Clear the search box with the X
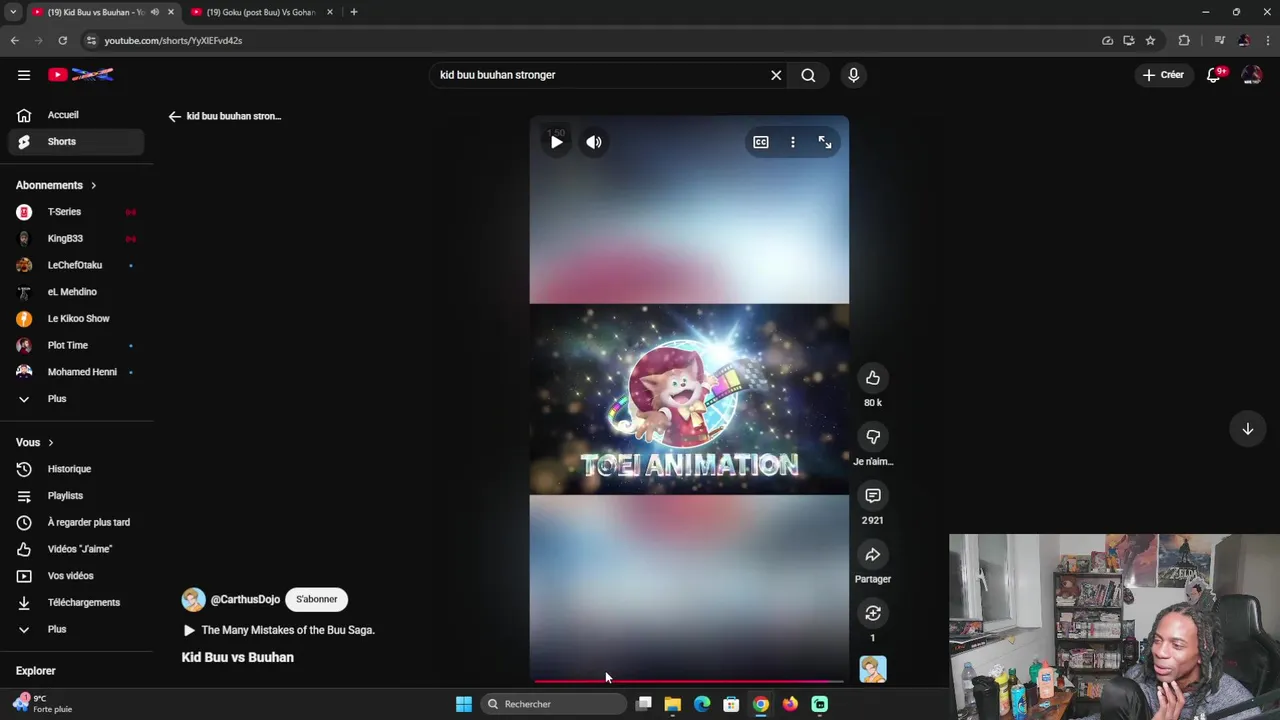The width and height of the screenshot is (1280, 720). tap(776, 75)
